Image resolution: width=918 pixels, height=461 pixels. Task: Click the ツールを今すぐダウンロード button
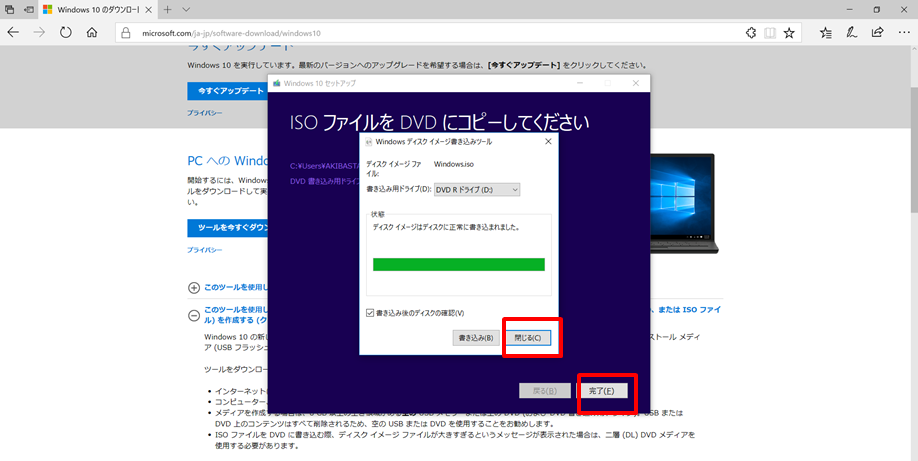(227, 228)
